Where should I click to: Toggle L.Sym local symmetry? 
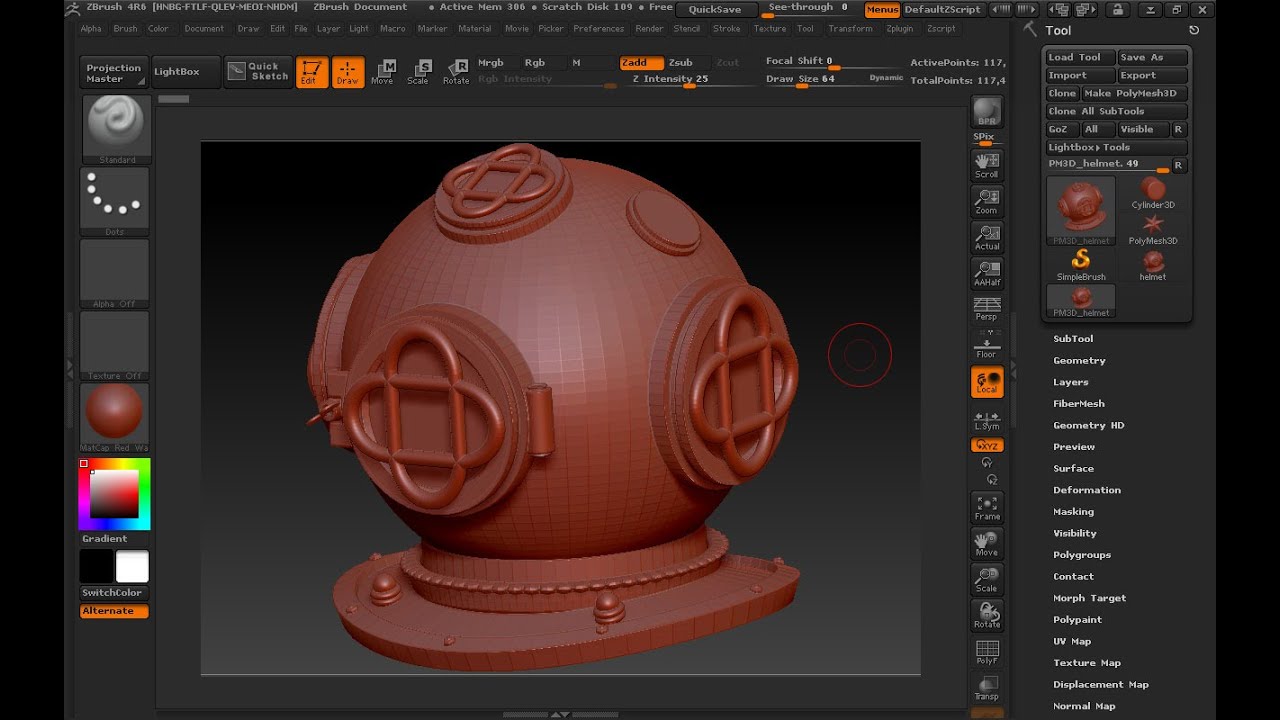click(x=987, y=421)
